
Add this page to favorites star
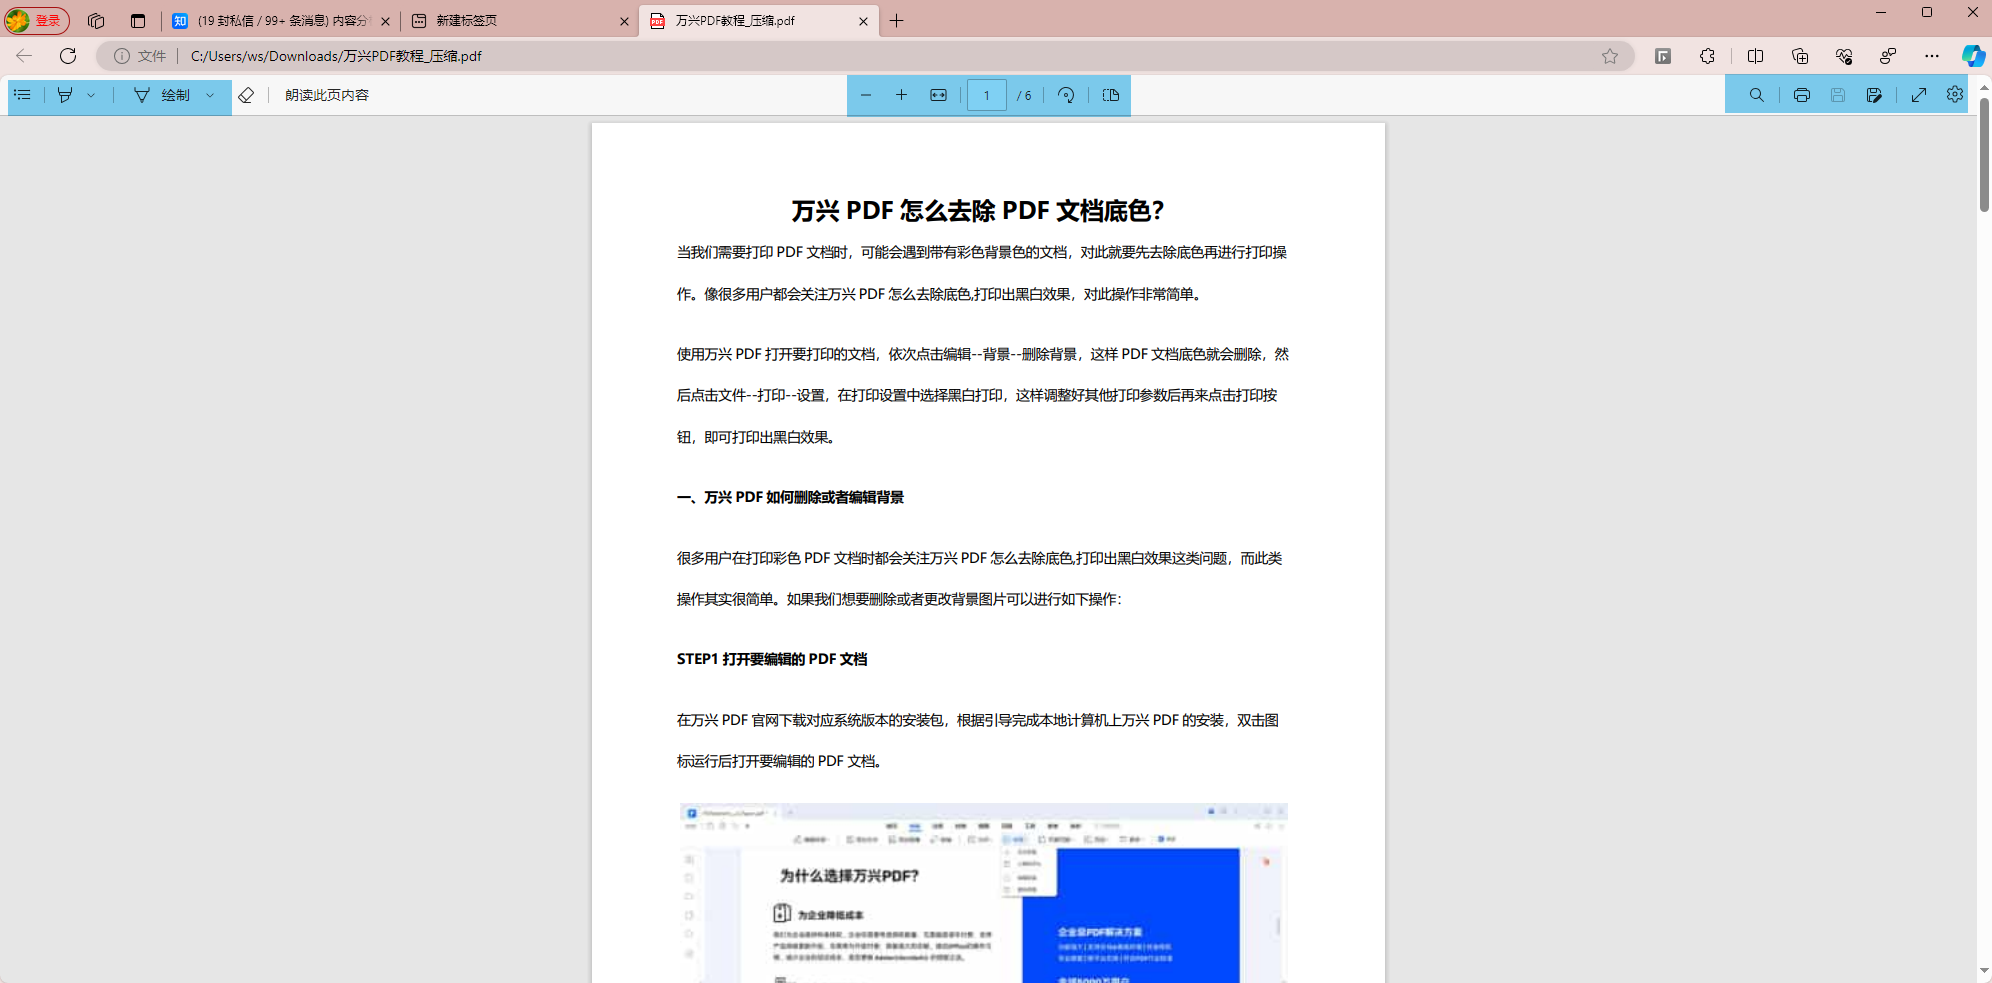(1610, 56)
